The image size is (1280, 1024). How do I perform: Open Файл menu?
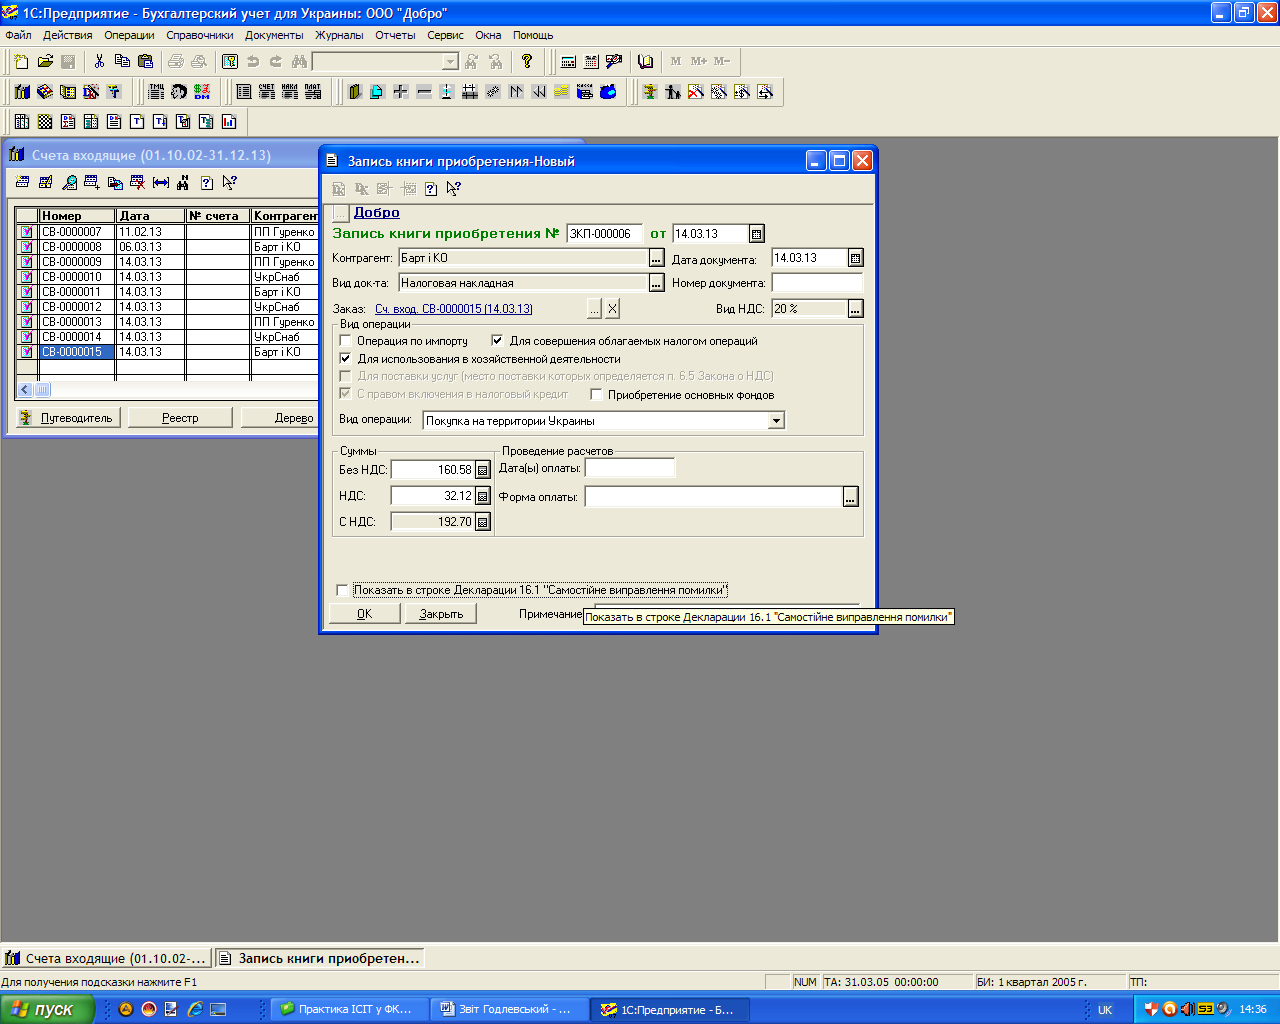[18, 35]
